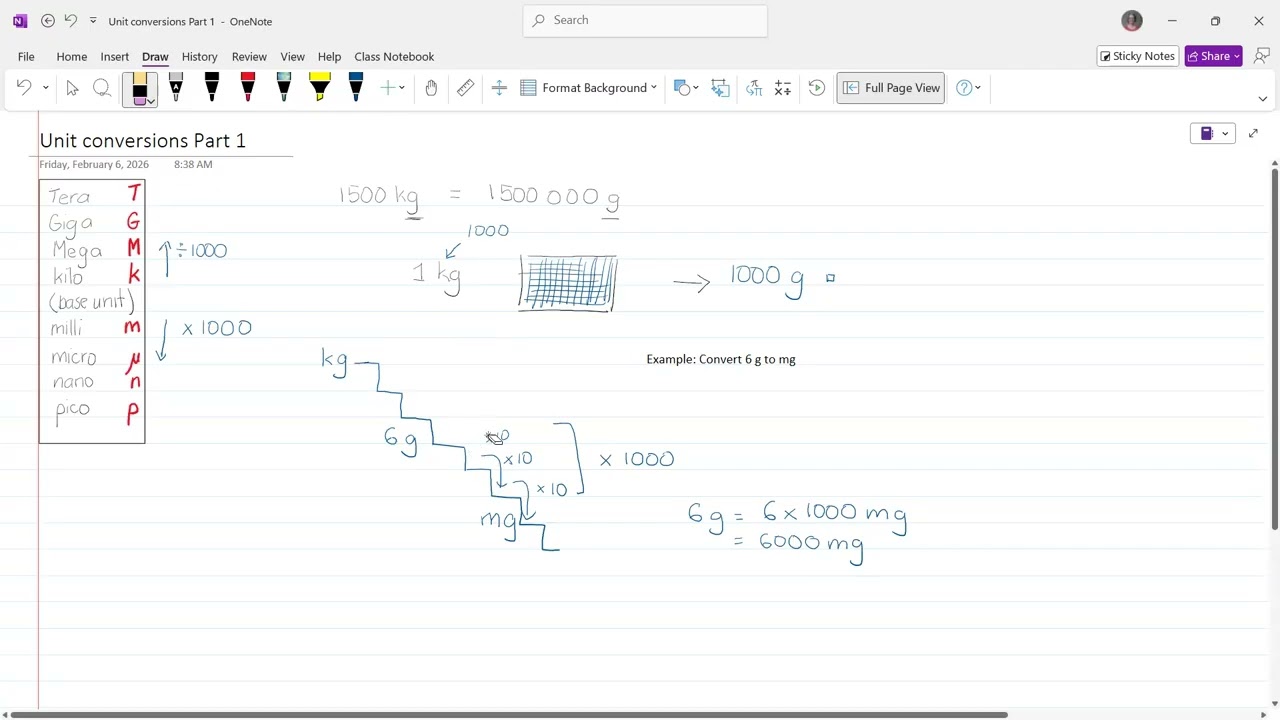This screenshot has width=1280, height=720.
Task: Choose the red pen
Action: [248, 88]
